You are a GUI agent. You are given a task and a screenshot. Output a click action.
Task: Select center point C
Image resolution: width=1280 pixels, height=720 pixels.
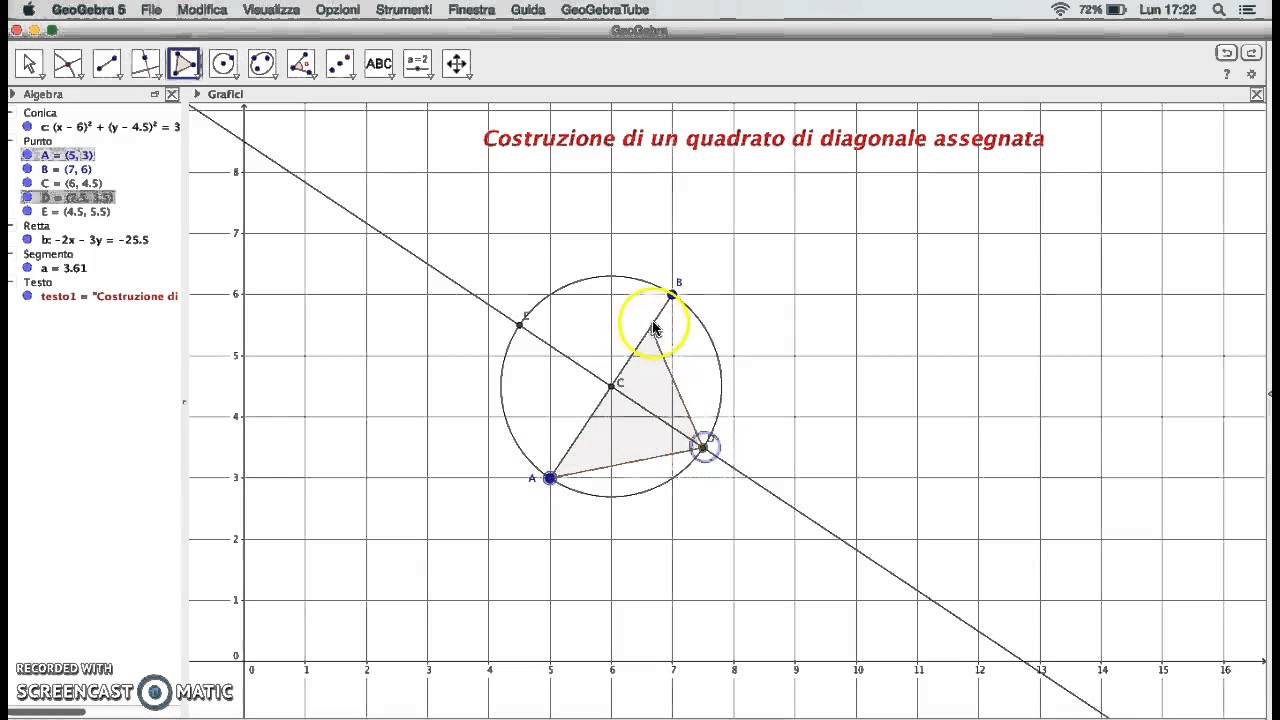pyautogui.click(x=611, y=386)
